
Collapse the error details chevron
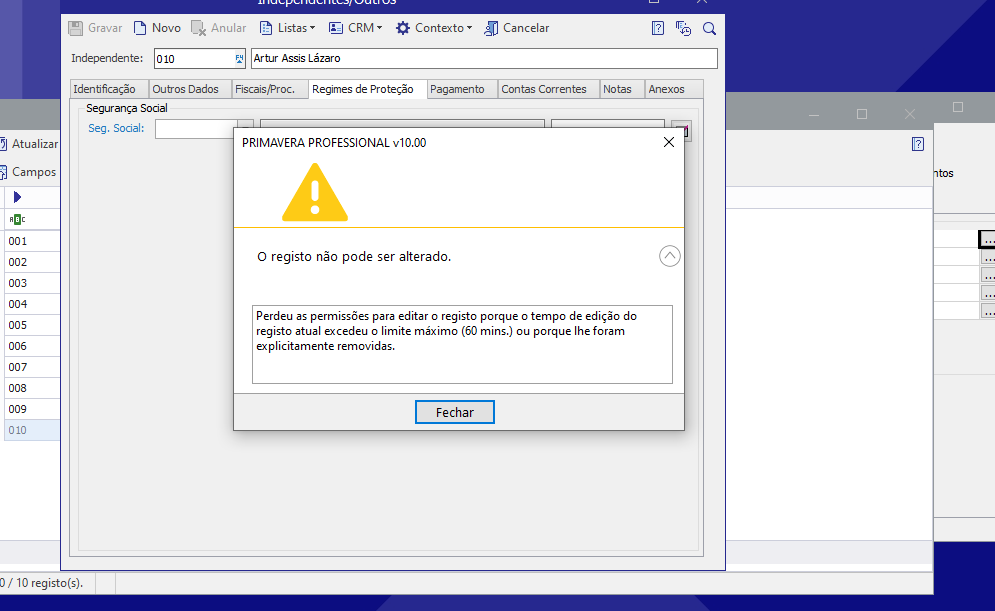click(669, 256)
